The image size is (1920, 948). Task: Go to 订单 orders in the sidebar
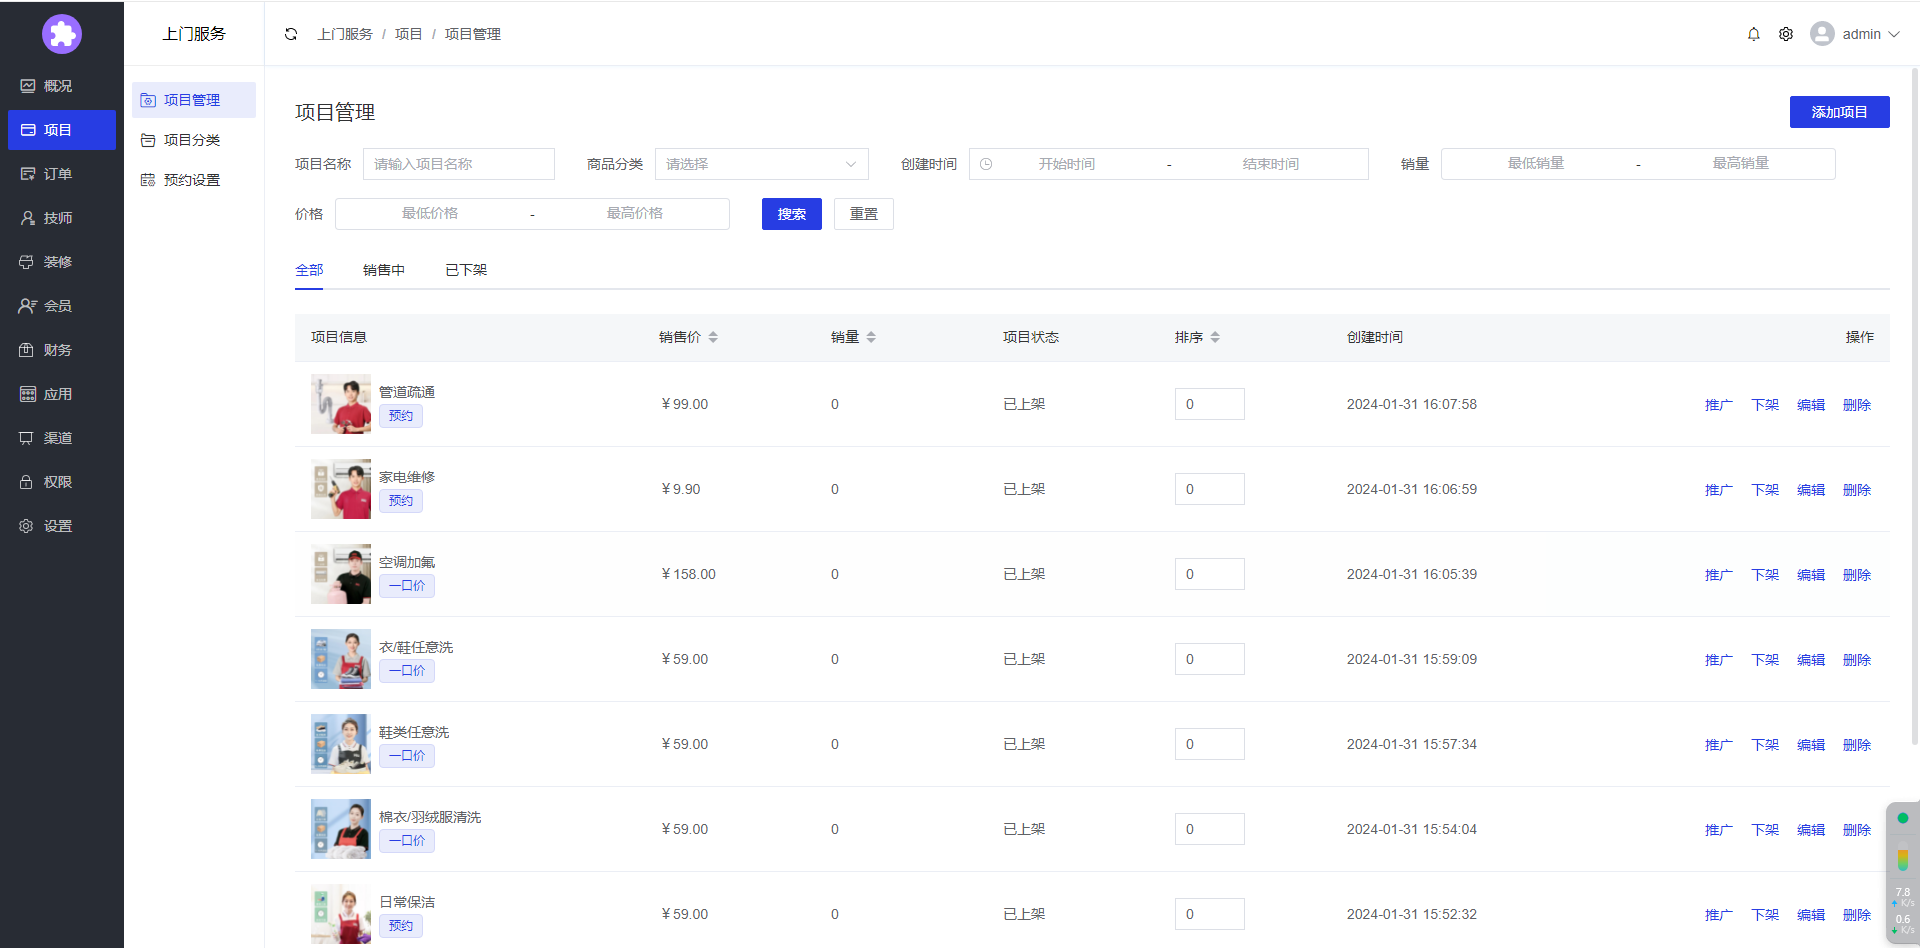[58, 174]
